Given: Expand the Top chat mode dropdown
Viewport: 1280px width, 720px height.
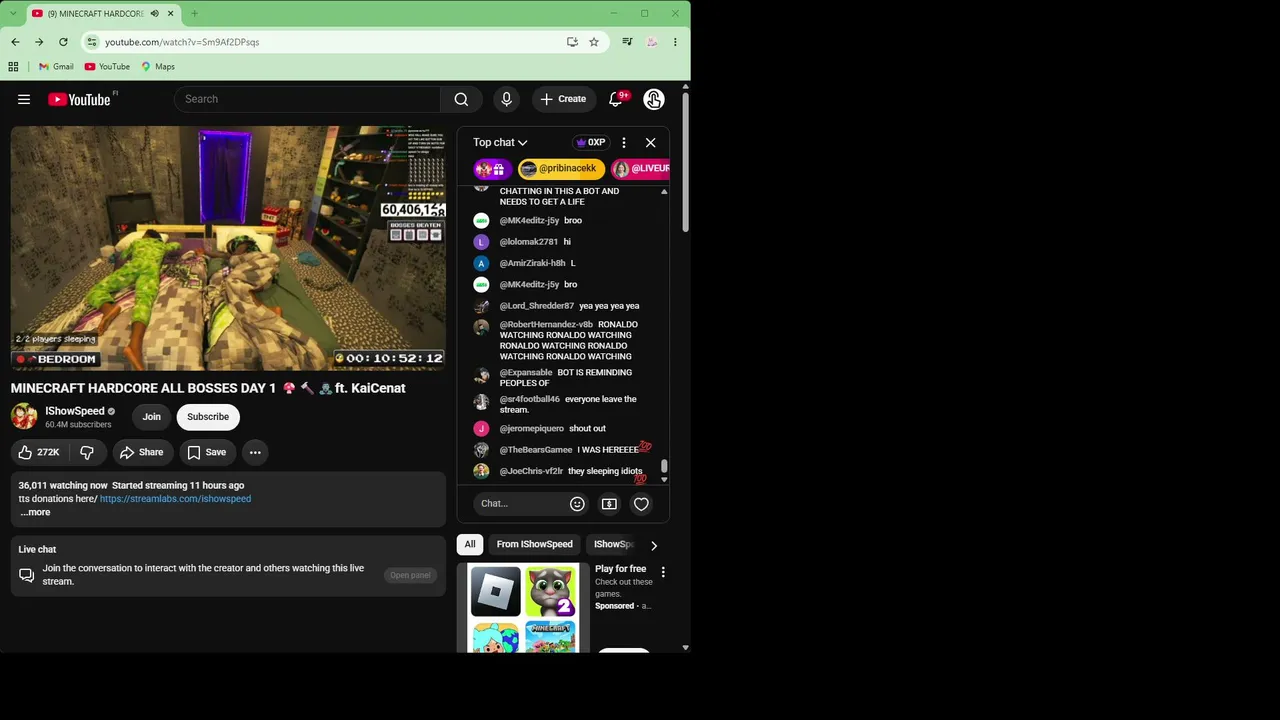Looking at the screenshot, I should [x=500, y=143].
